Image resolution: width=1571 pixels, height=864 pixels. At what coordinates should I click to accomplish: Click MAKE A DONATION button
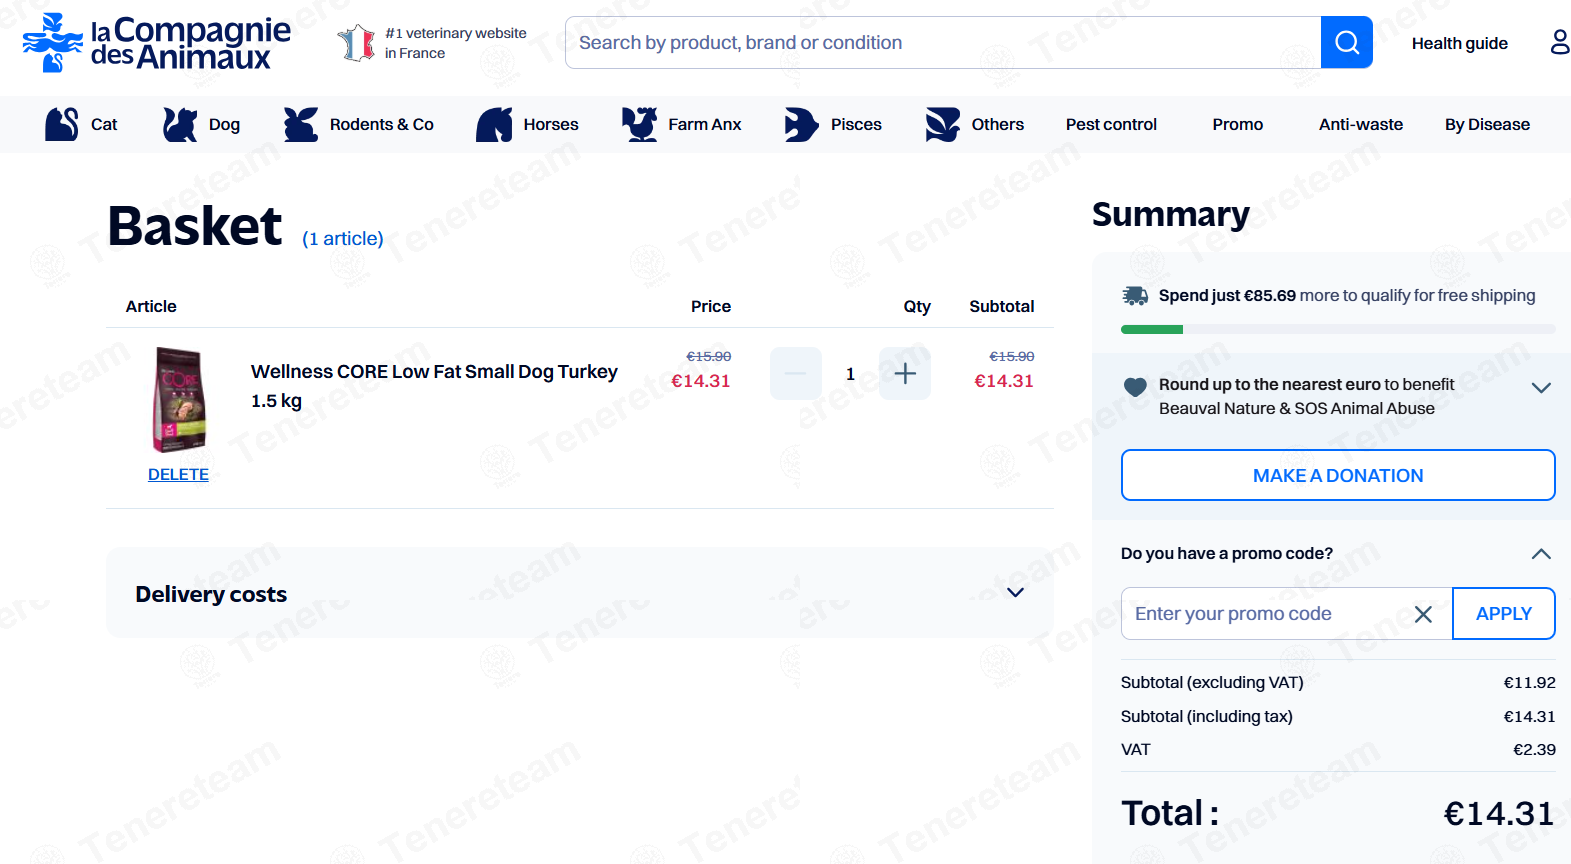(1338, 475)
